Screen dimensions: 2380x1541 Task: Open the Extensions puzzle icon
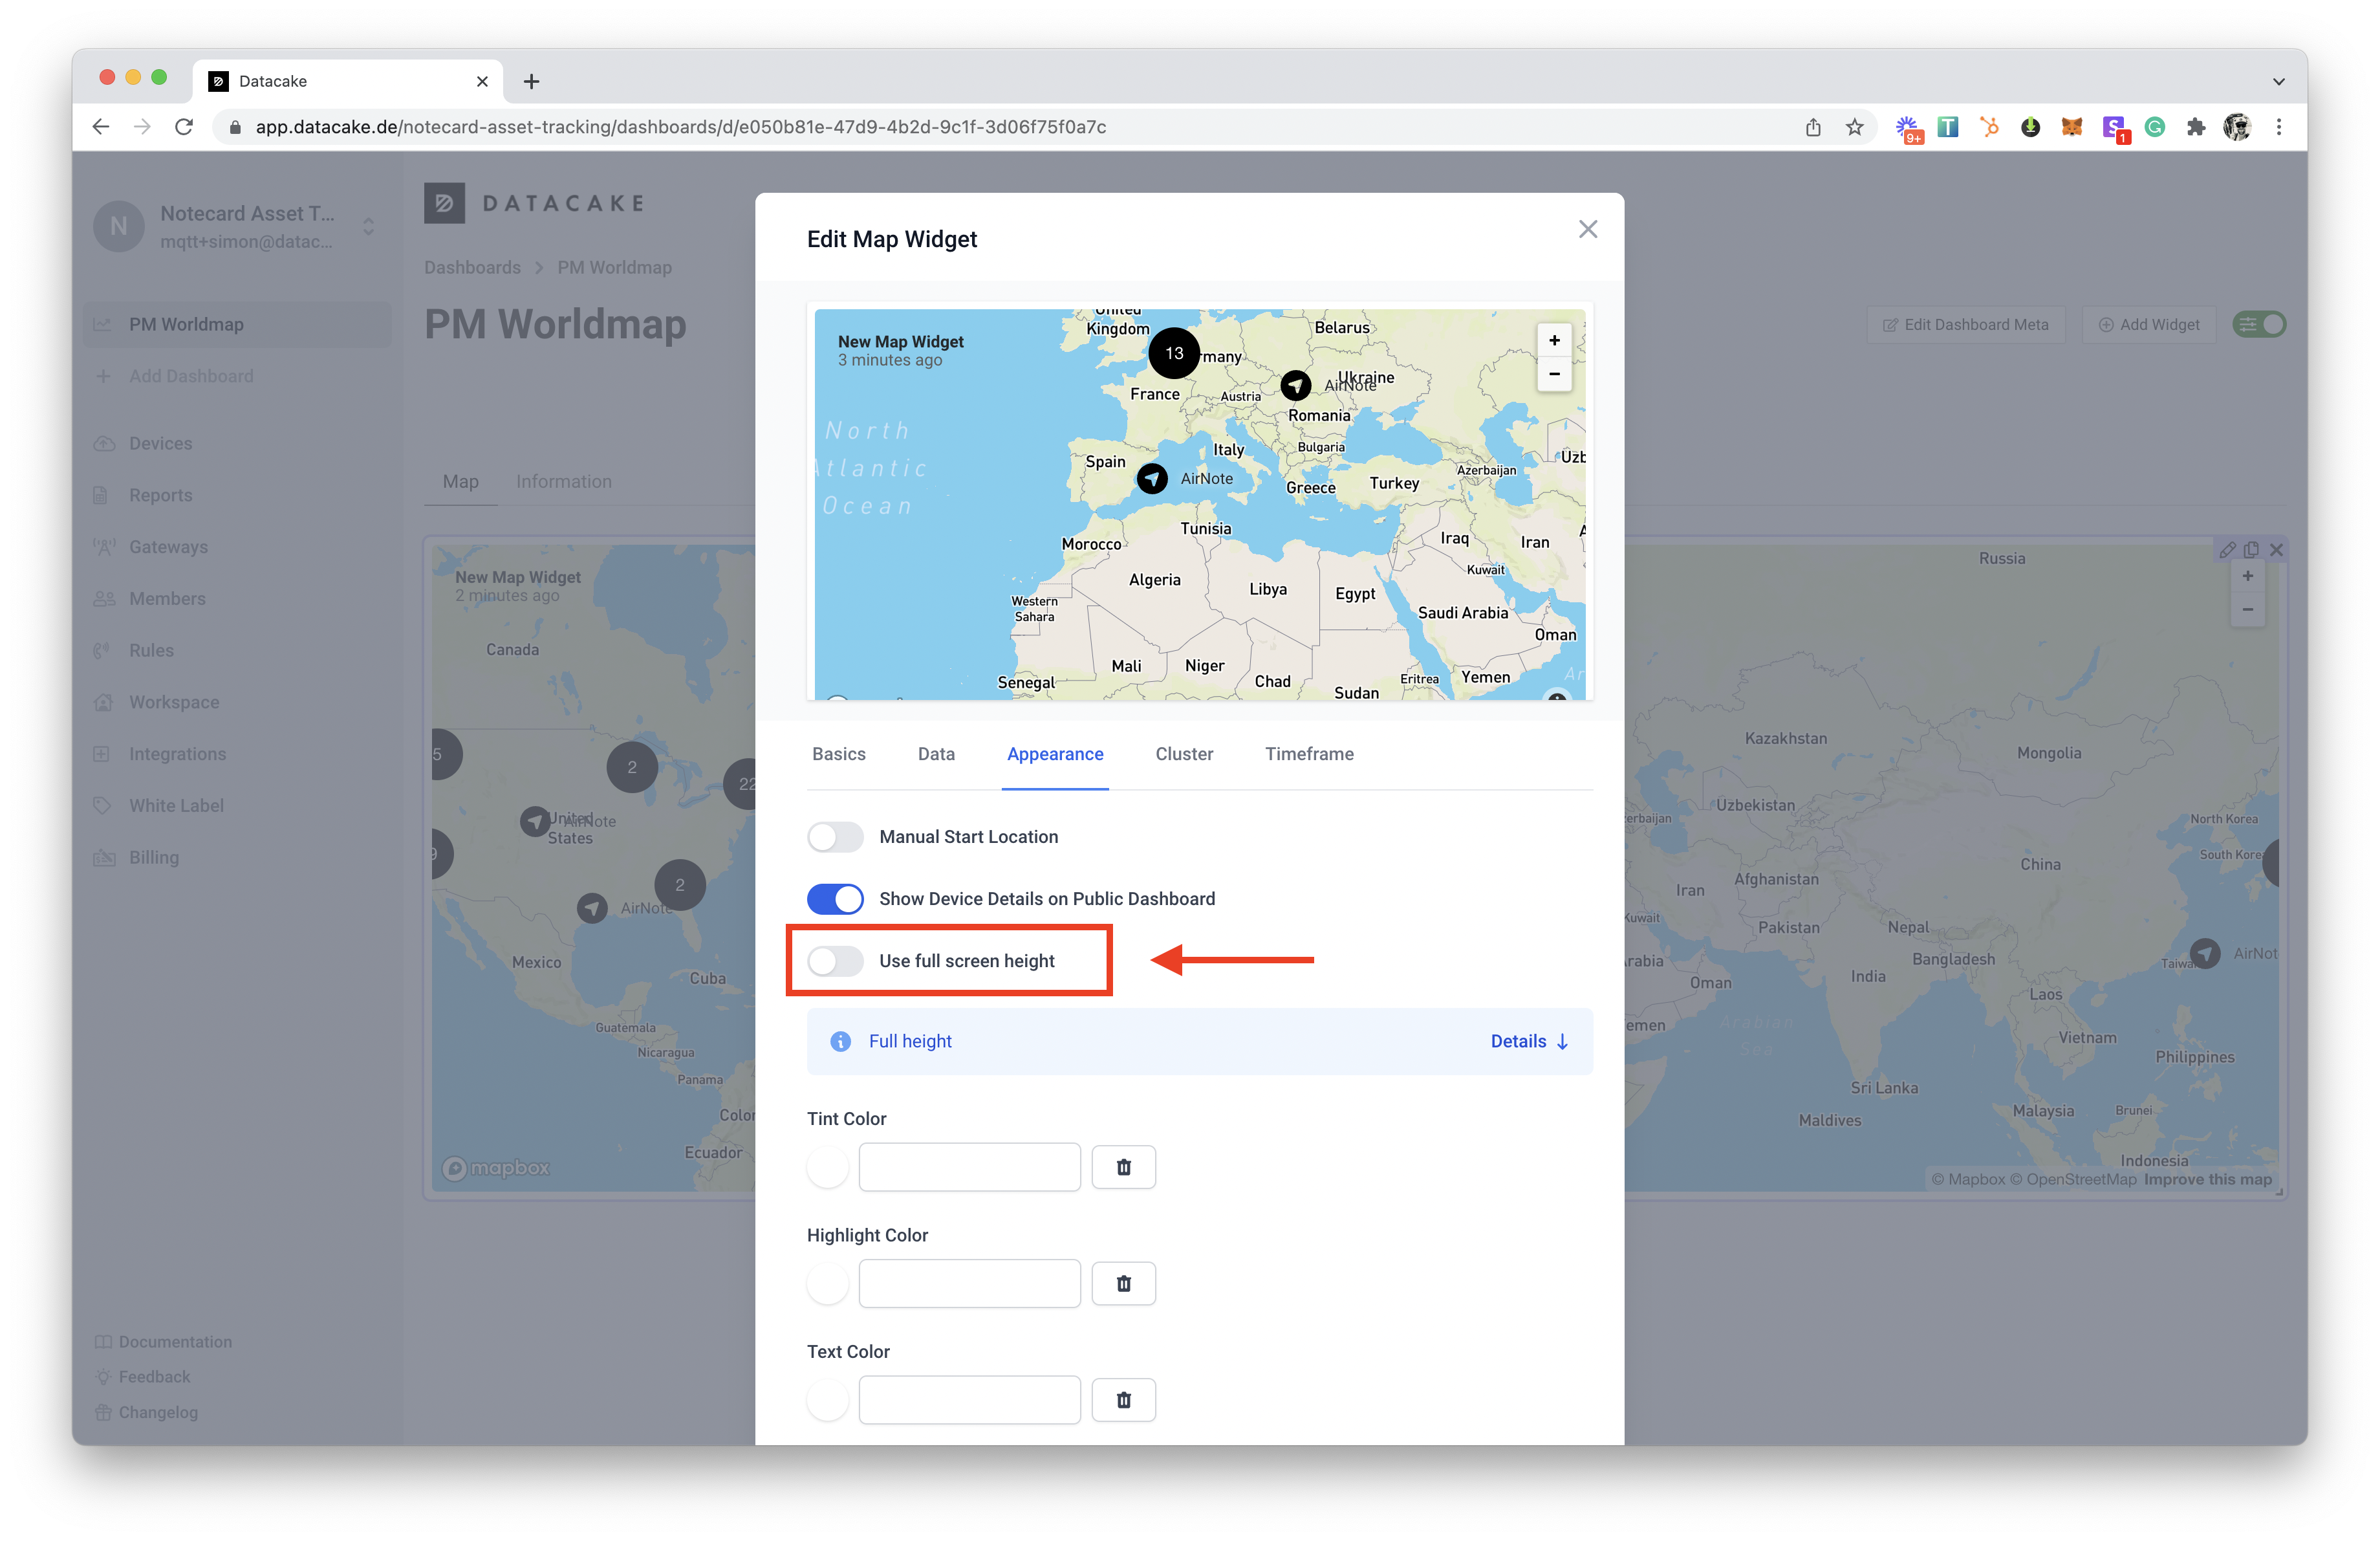click(2196, 127)
